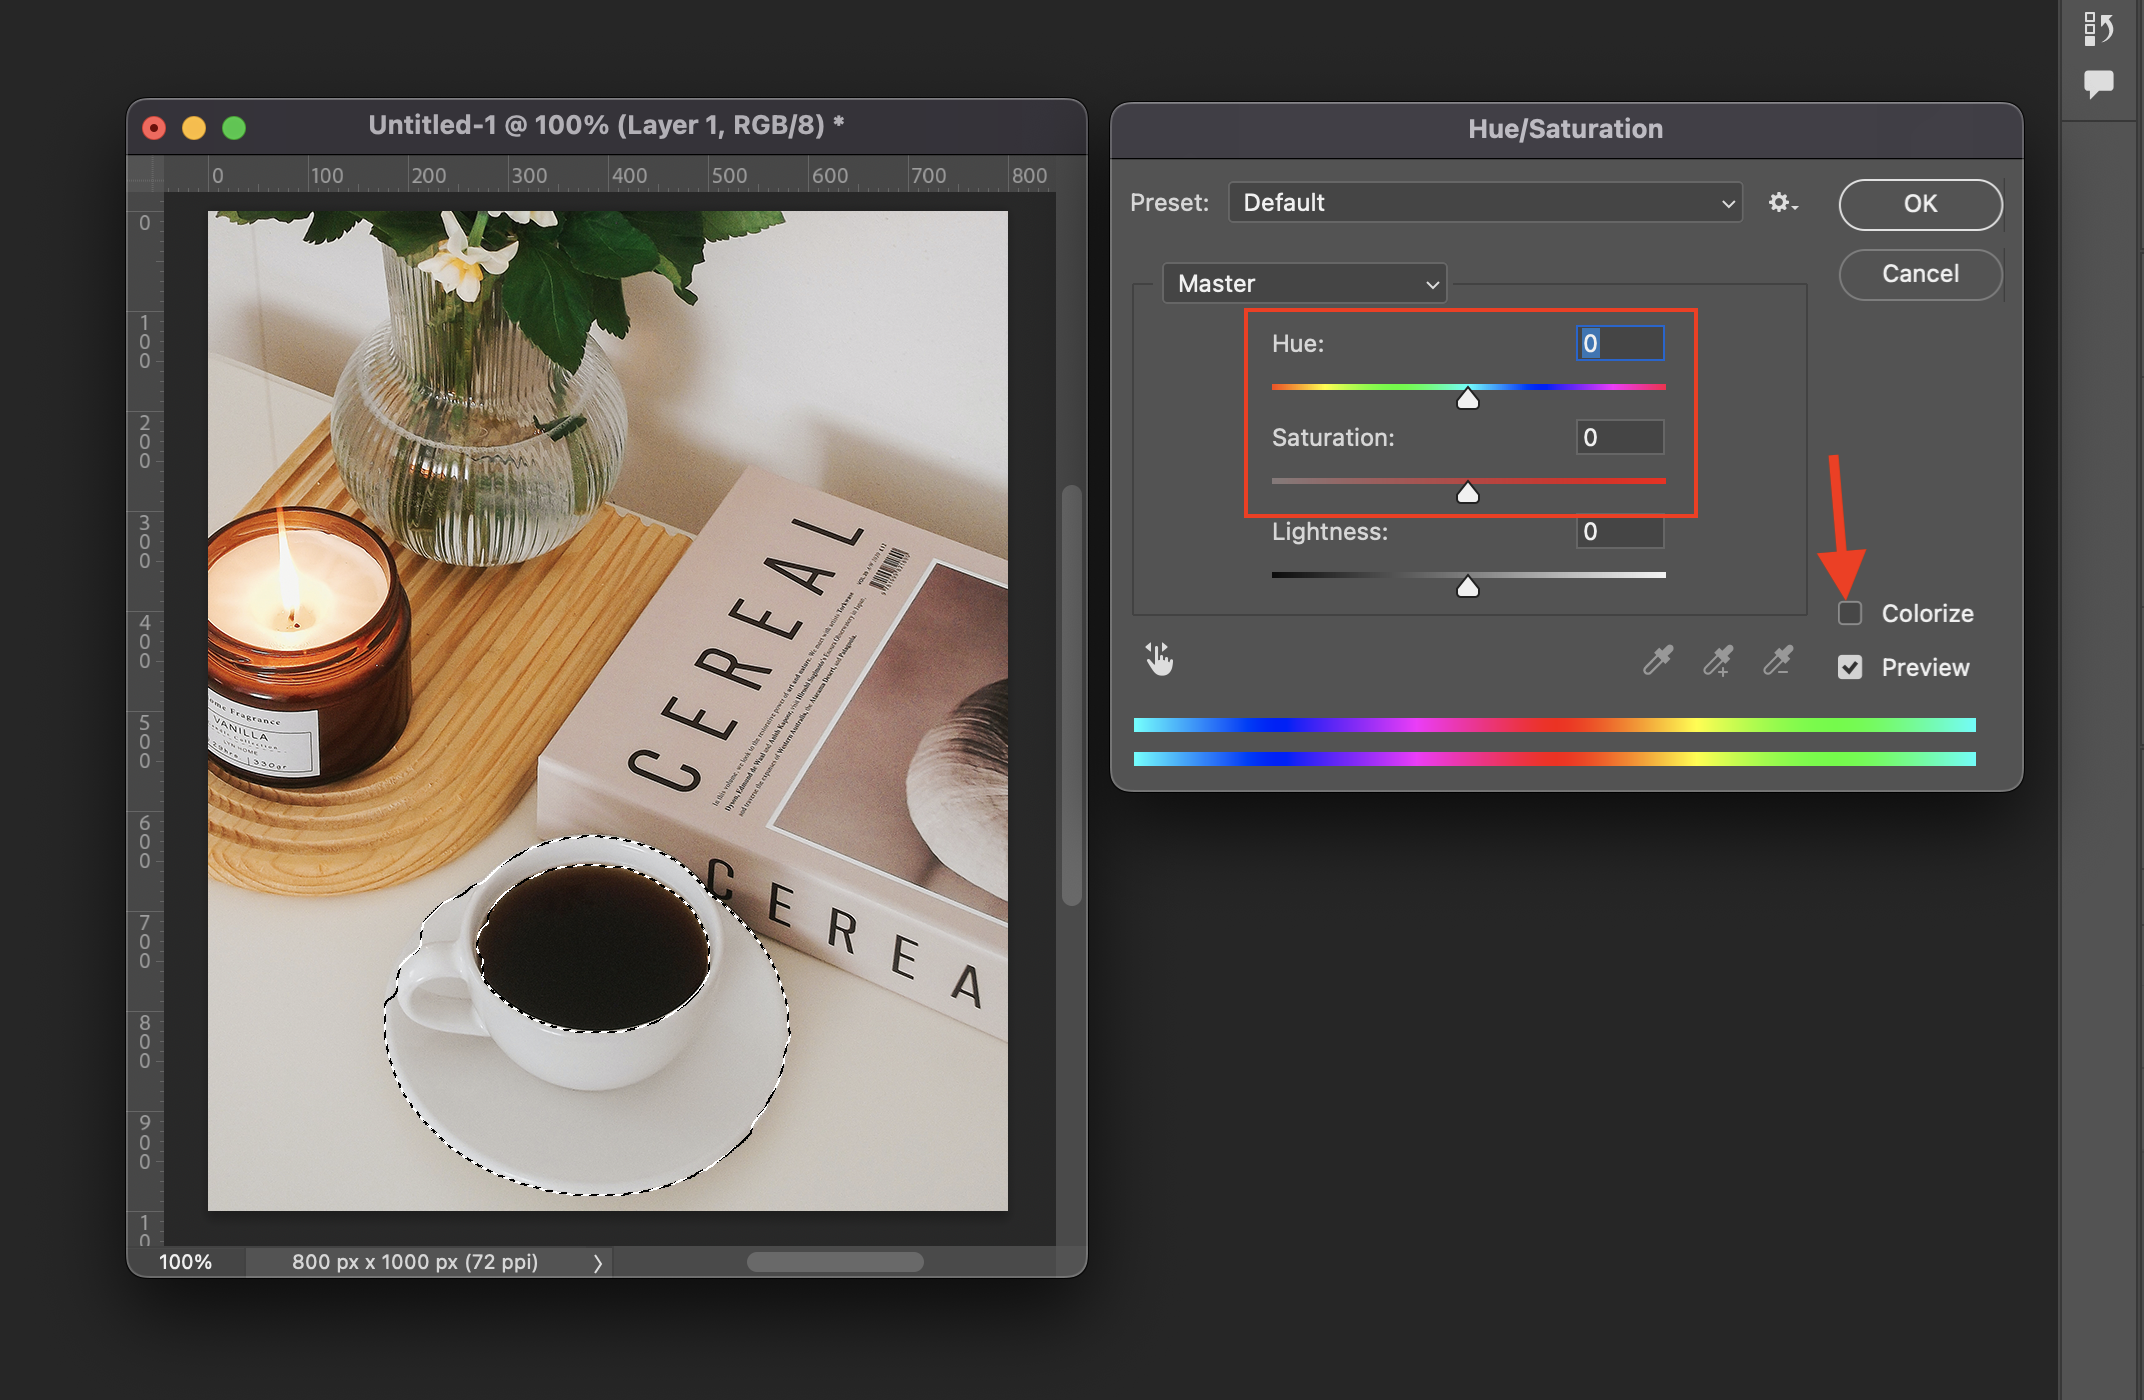2144x1400 pixels.
Task: Select the eyedropper tool in dialog
Action: tap(1657, 660)
